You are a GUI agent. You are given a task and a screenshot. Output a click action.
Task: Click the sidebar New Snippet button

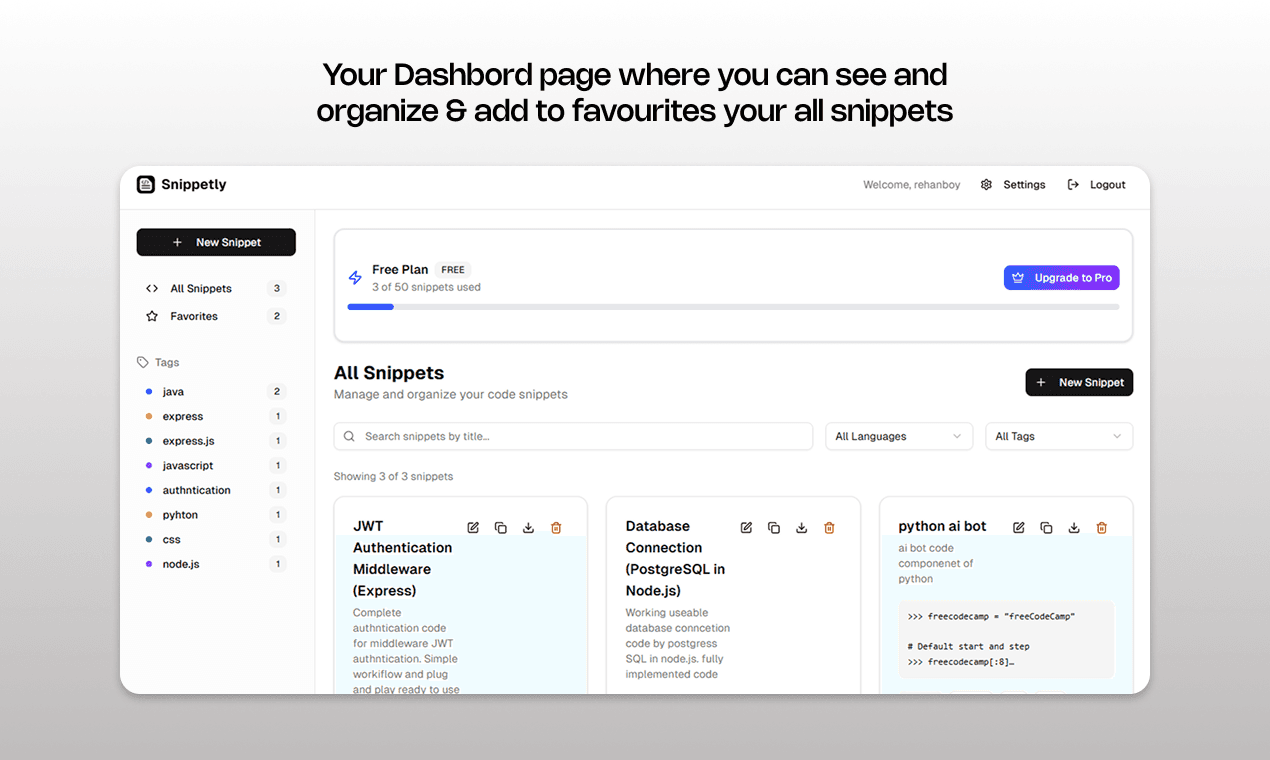pos(216,242)
